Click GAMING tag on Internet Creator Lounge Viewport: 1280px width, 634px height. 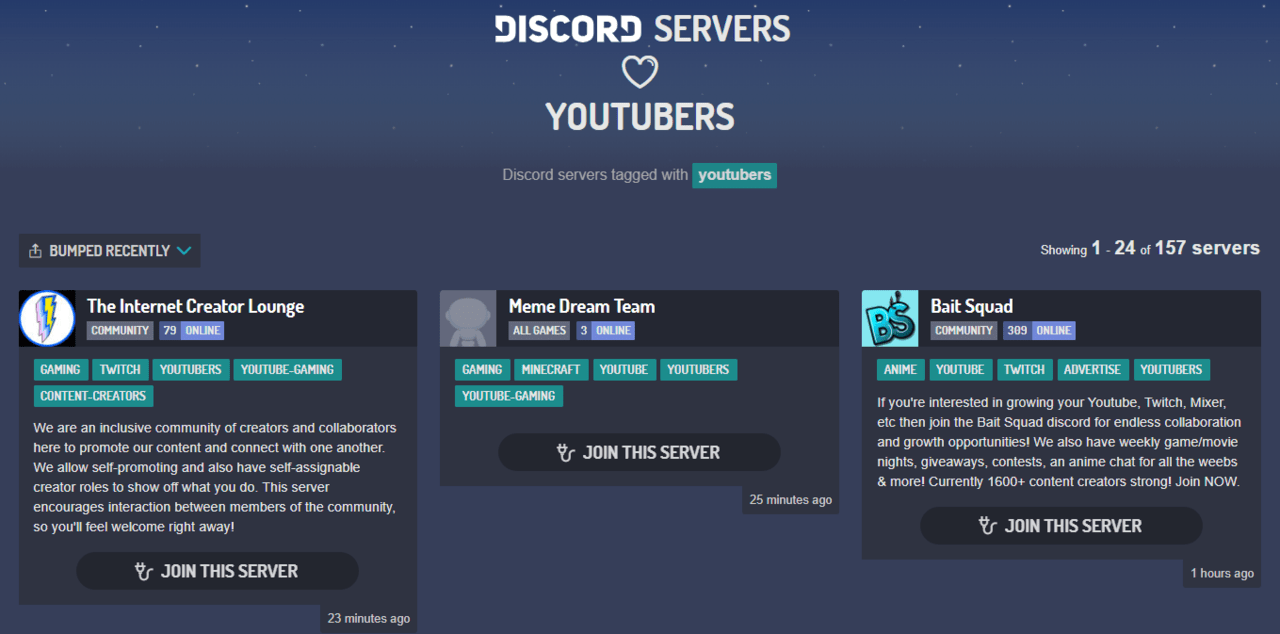pyautogui.click(x=60, y=369)
